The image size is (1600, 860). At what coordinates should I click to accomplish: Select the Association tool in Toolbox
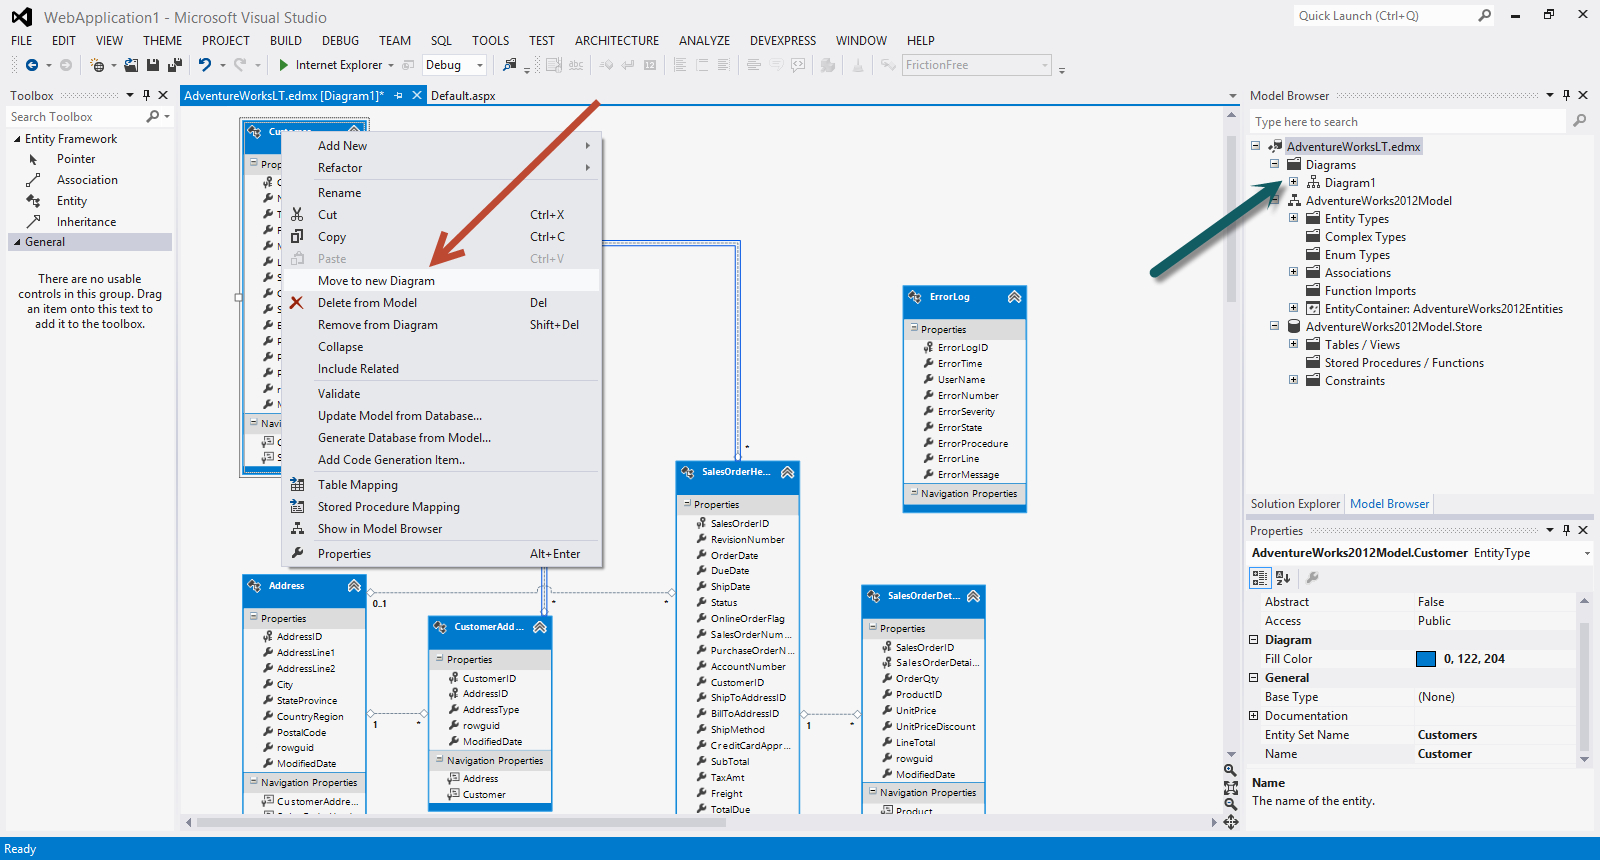coord(87,180)
